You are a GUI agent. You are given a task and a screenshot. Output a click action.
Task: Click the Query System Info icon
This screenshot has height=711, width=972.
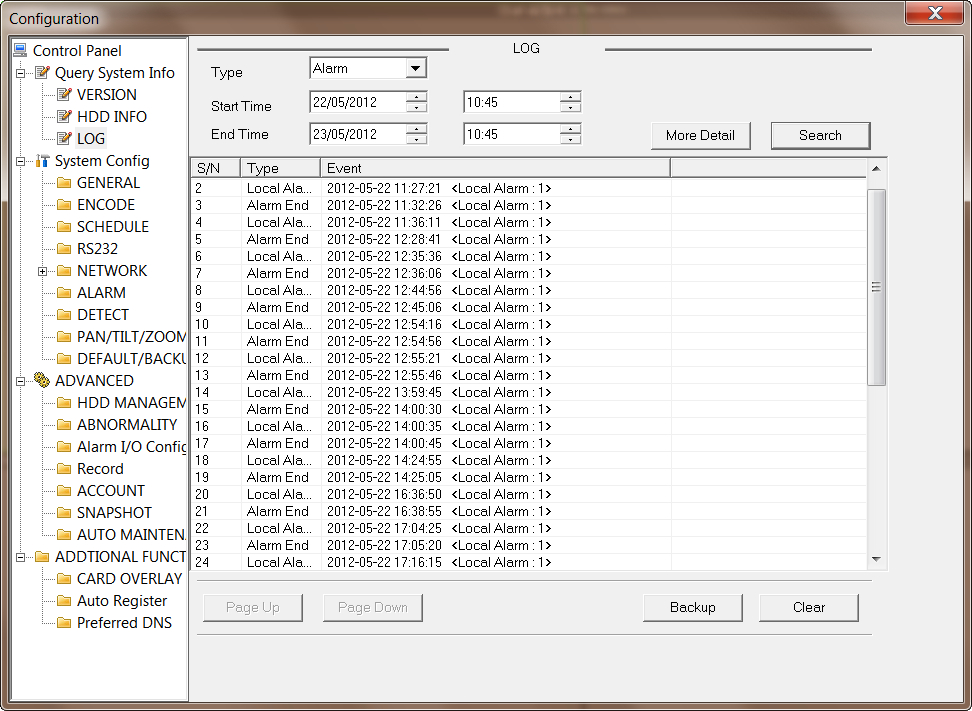[x=42, y=73]
